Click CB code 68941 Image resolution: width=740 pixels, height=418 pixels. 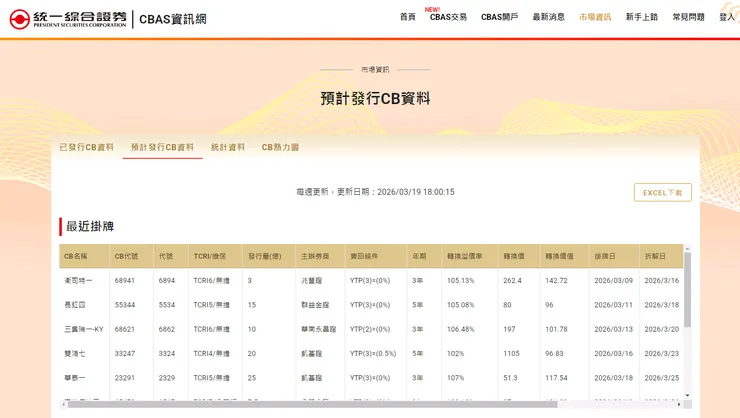[125, 280]
